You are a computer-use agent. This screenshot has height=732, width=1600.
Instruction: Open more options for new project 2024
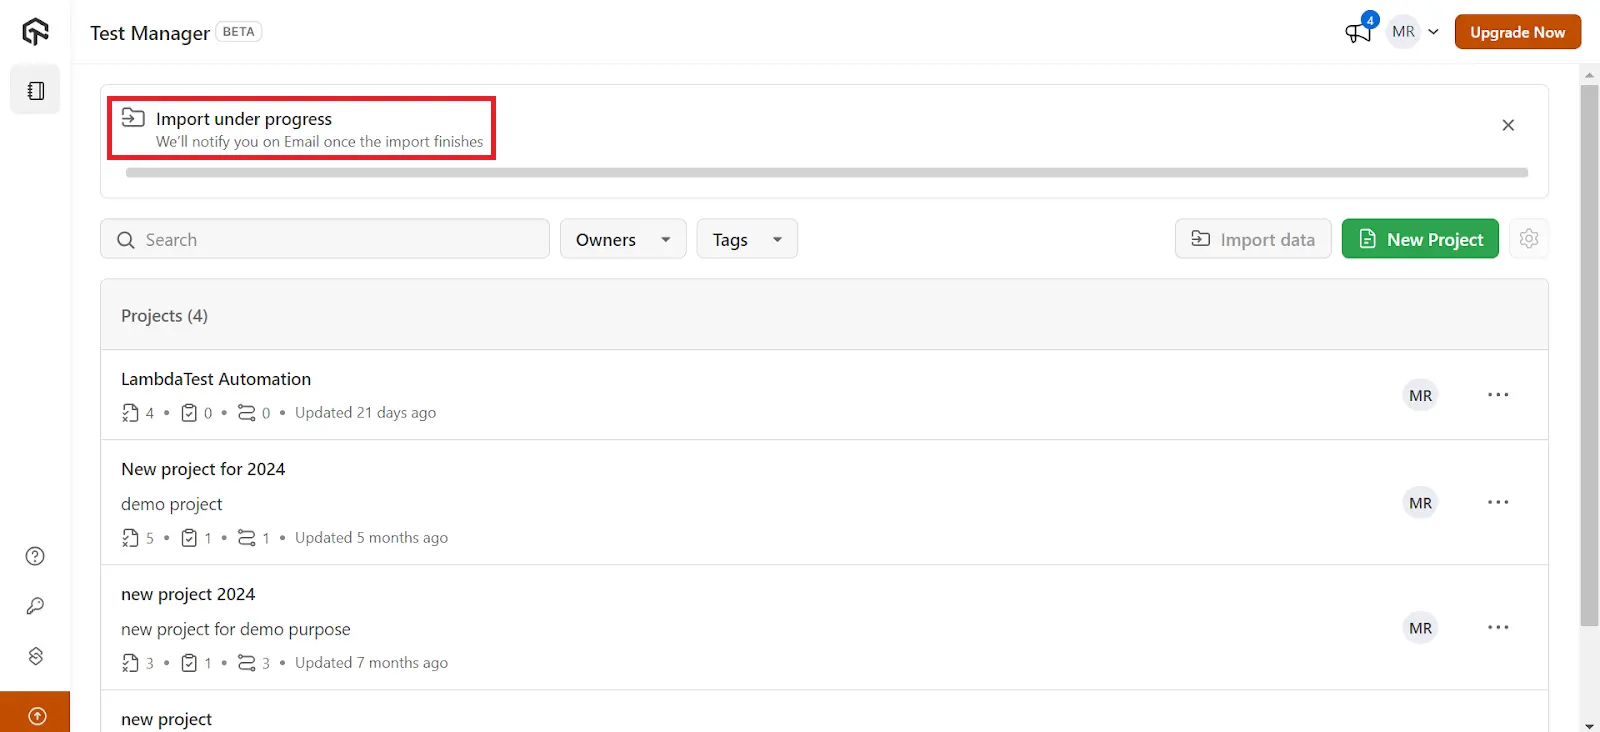[1497, 627]
